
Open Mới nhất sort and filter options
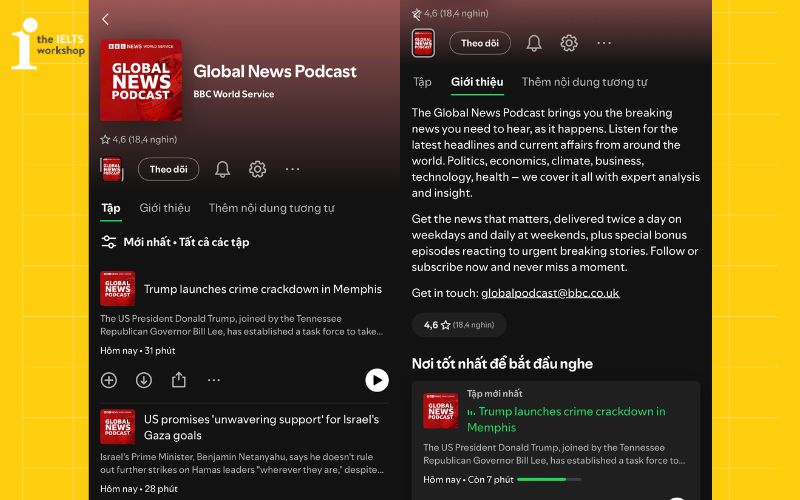175,242
